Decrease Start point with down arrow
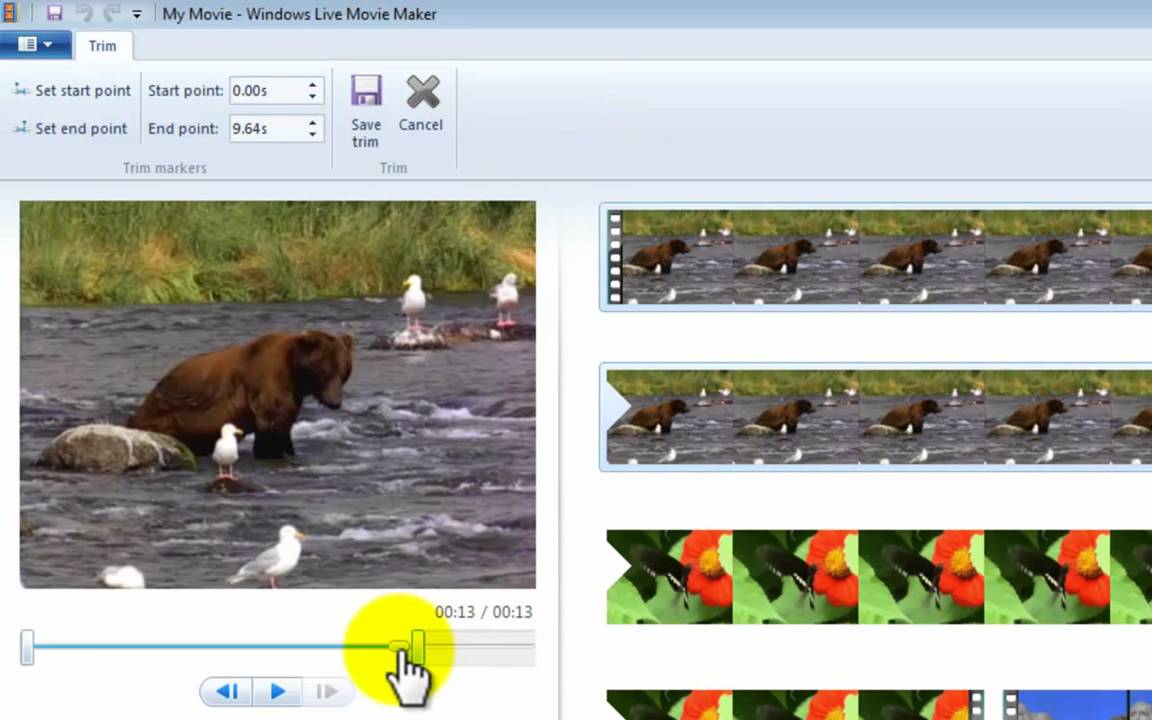The width and height of the screenshot is (1152, 720). [x=313, y=97]
